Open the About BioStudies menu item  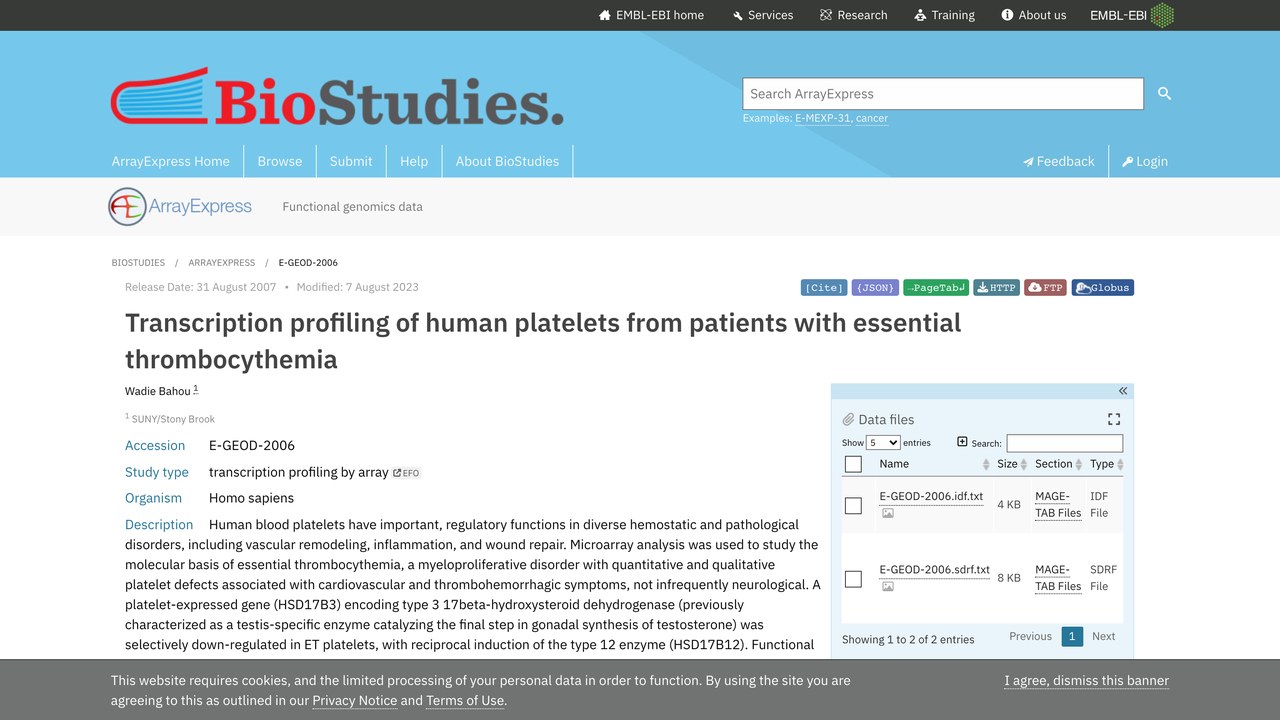click(507, 161)
